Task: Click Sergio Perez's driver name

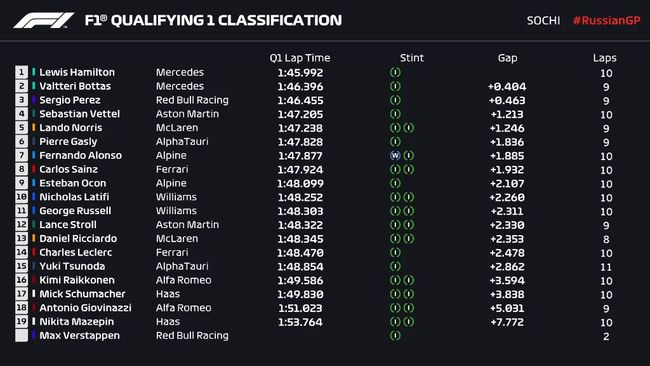Action: pyautogui.click(x=70, y=100)
